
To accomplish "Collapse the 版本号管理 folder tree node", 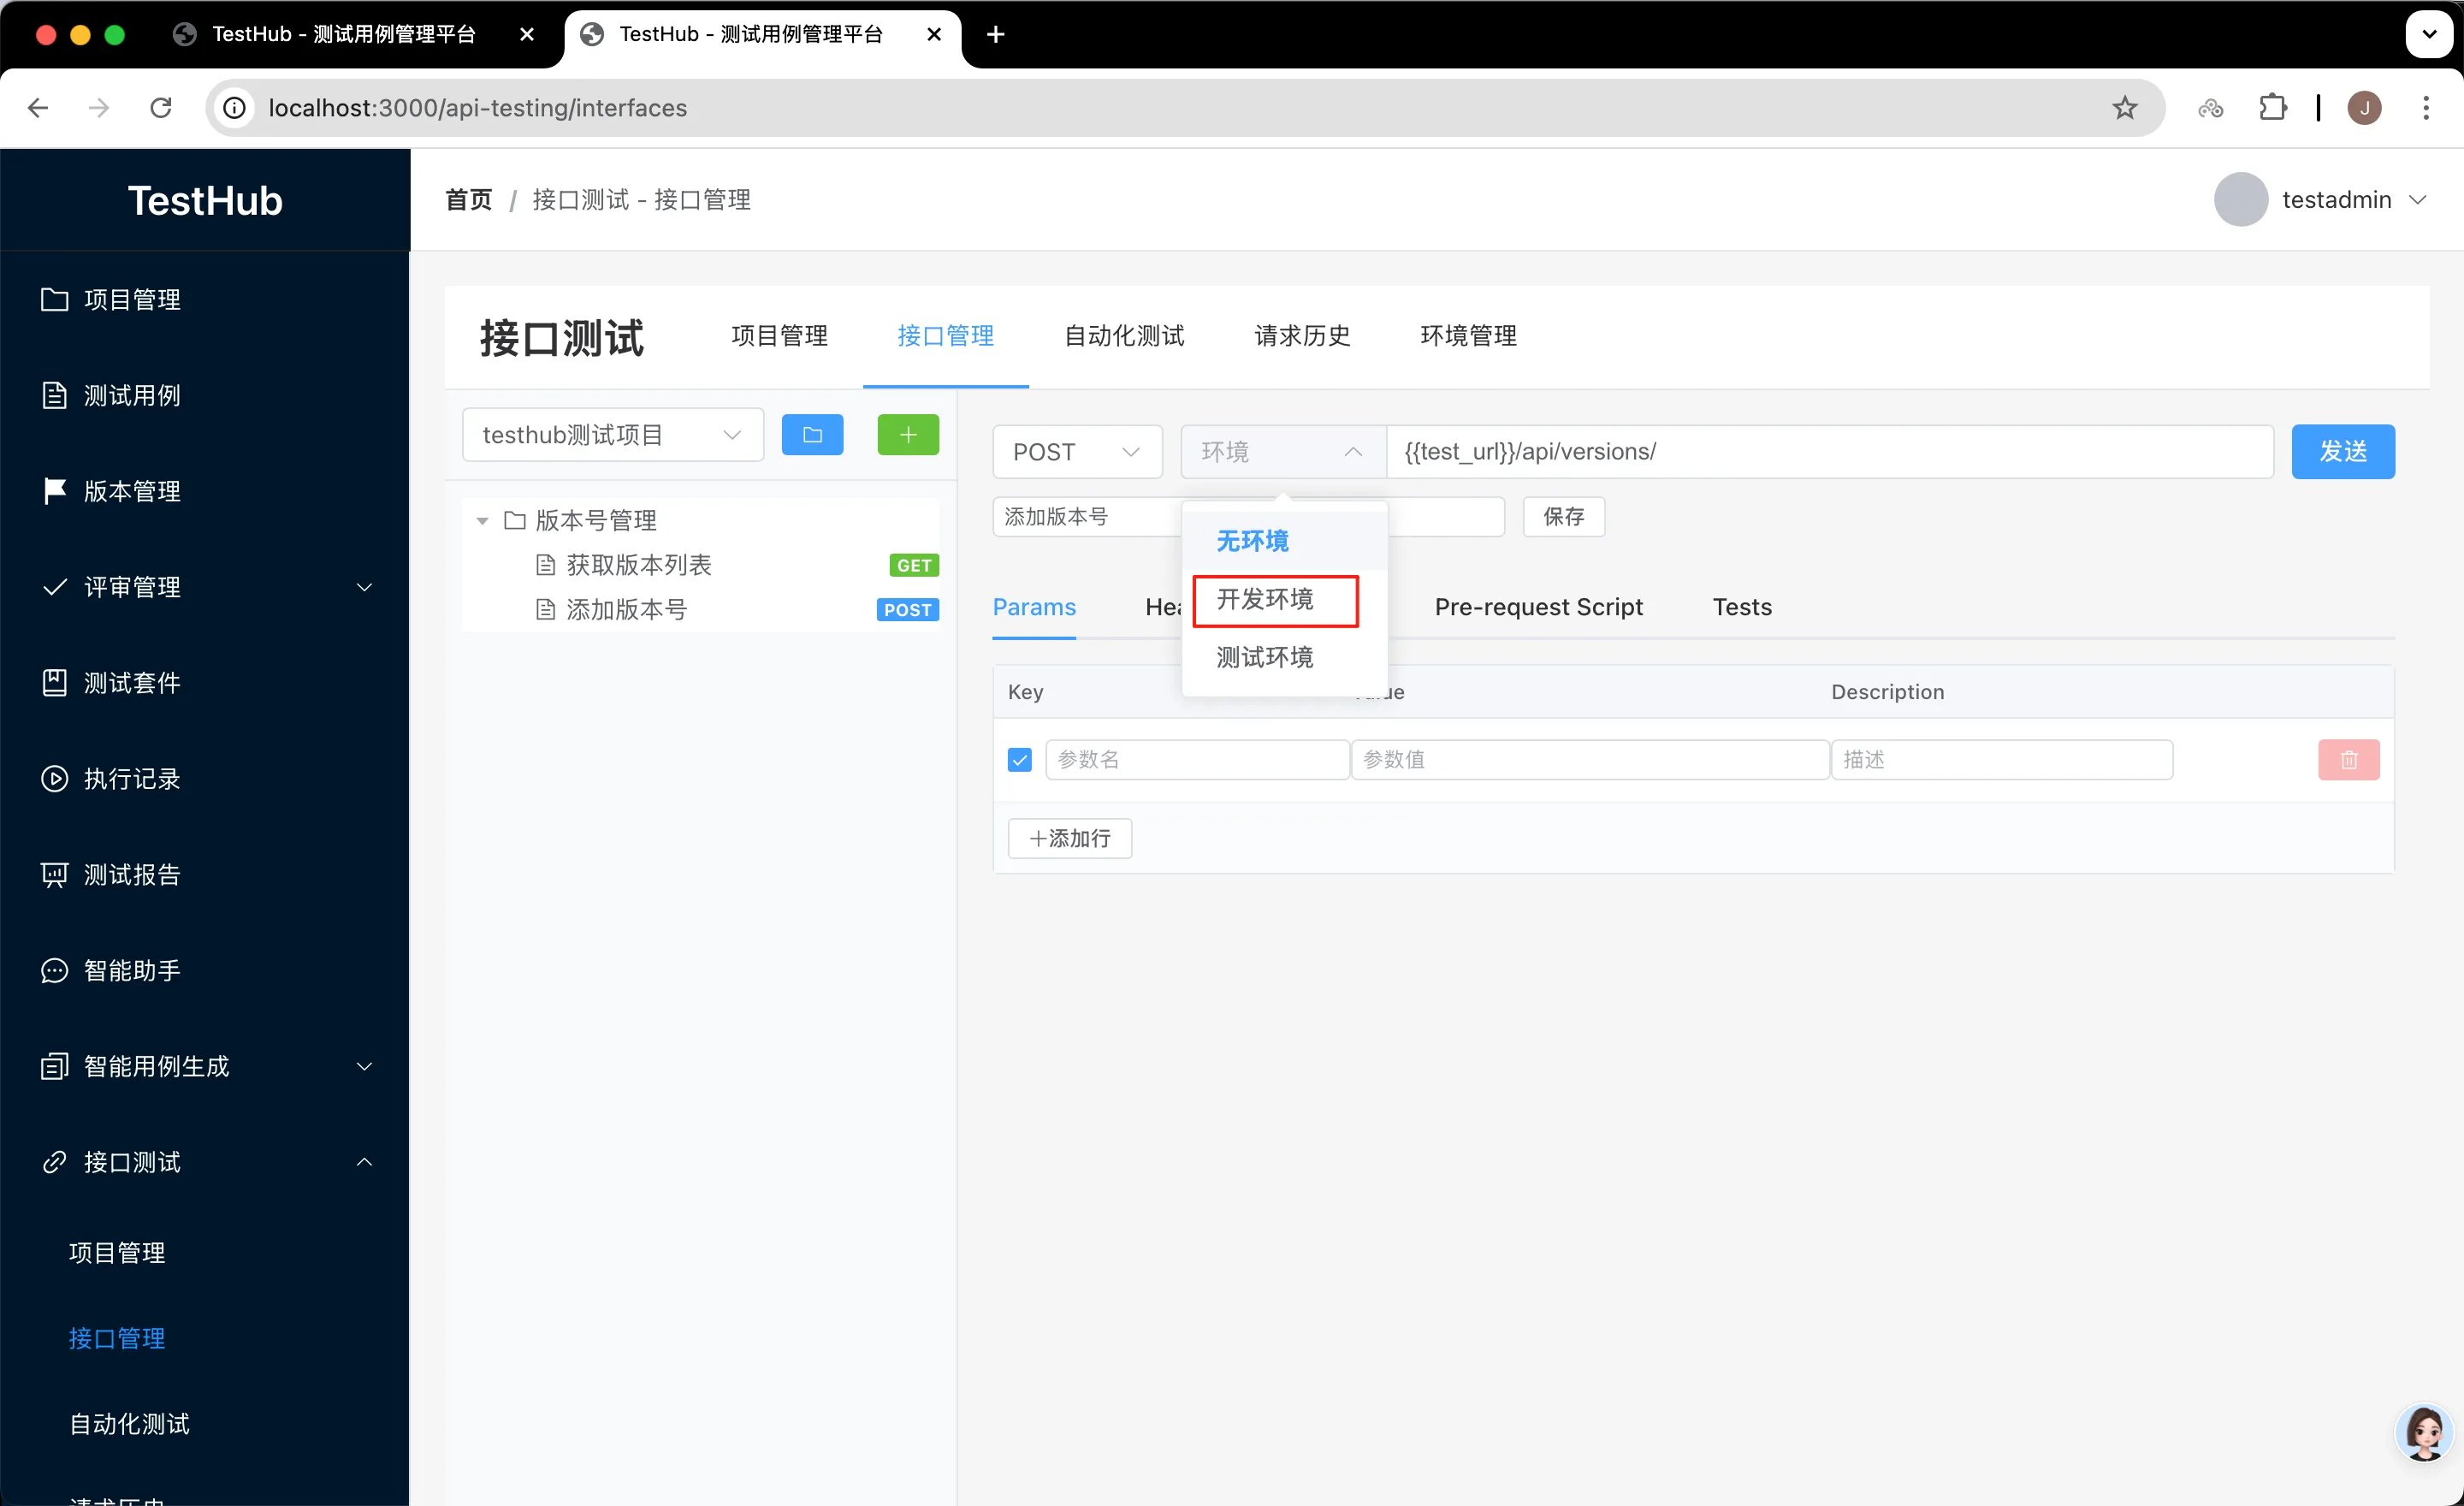I will pyautogui.click(x=482, y=521).
